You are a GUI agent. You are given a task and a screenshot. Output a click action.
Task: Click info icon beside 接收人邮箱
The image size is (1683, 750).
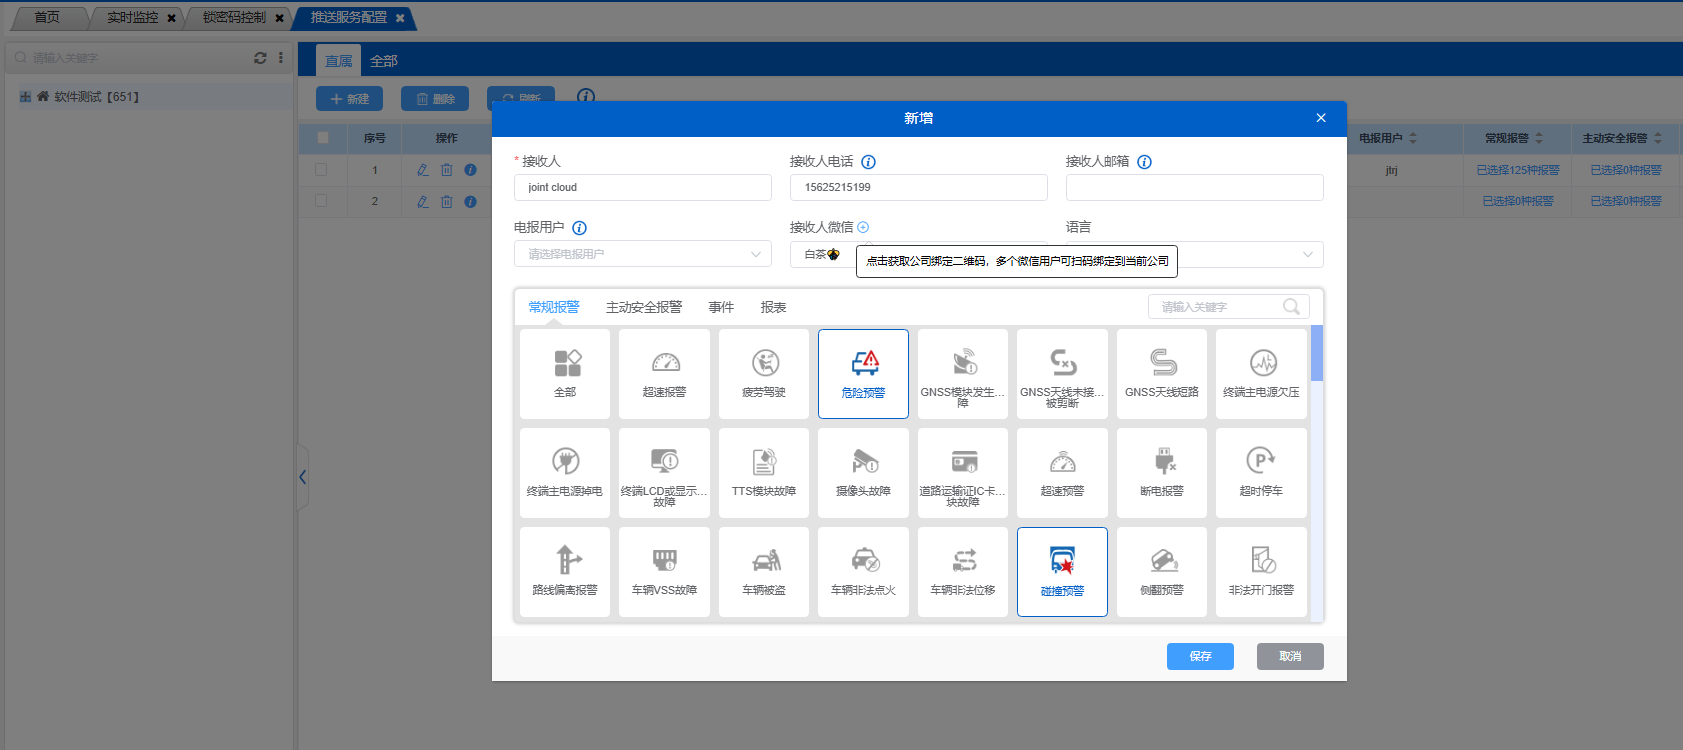pyautogui.click(x=1145, y=162)
